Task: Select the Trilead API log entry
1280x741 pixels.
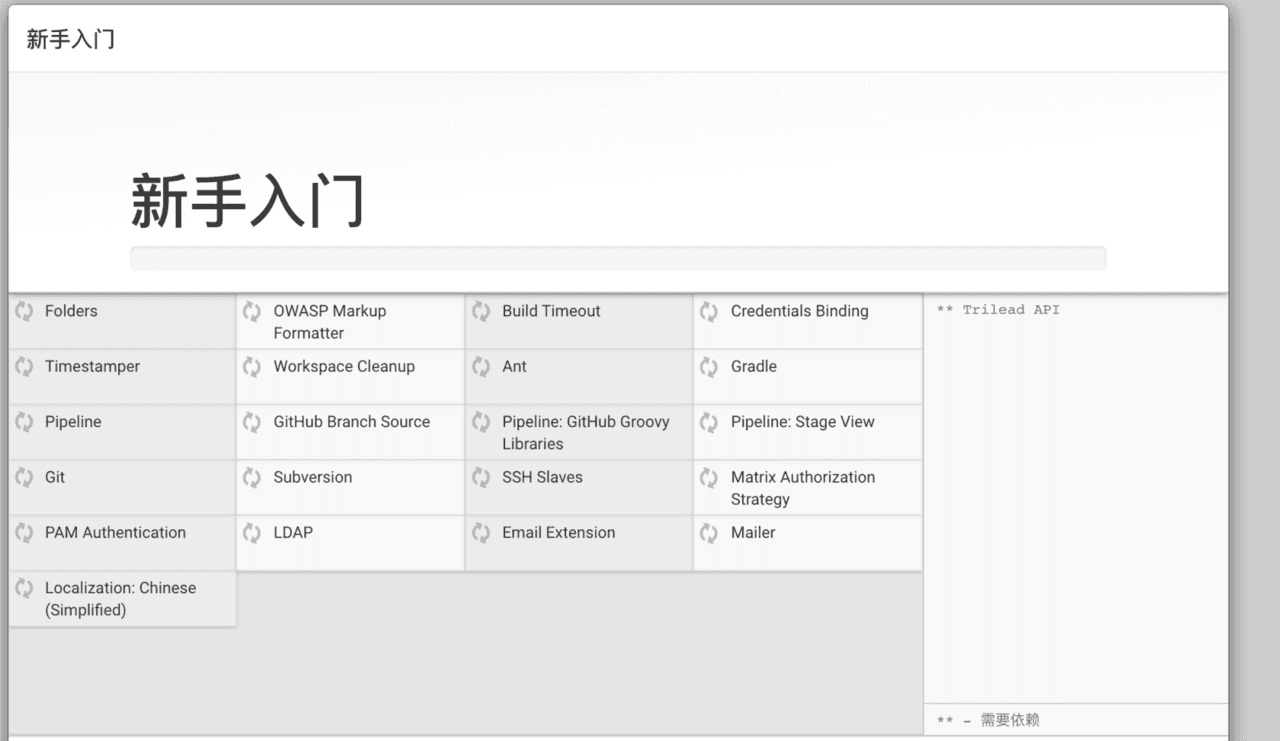Action: click(x=998, y=310)
